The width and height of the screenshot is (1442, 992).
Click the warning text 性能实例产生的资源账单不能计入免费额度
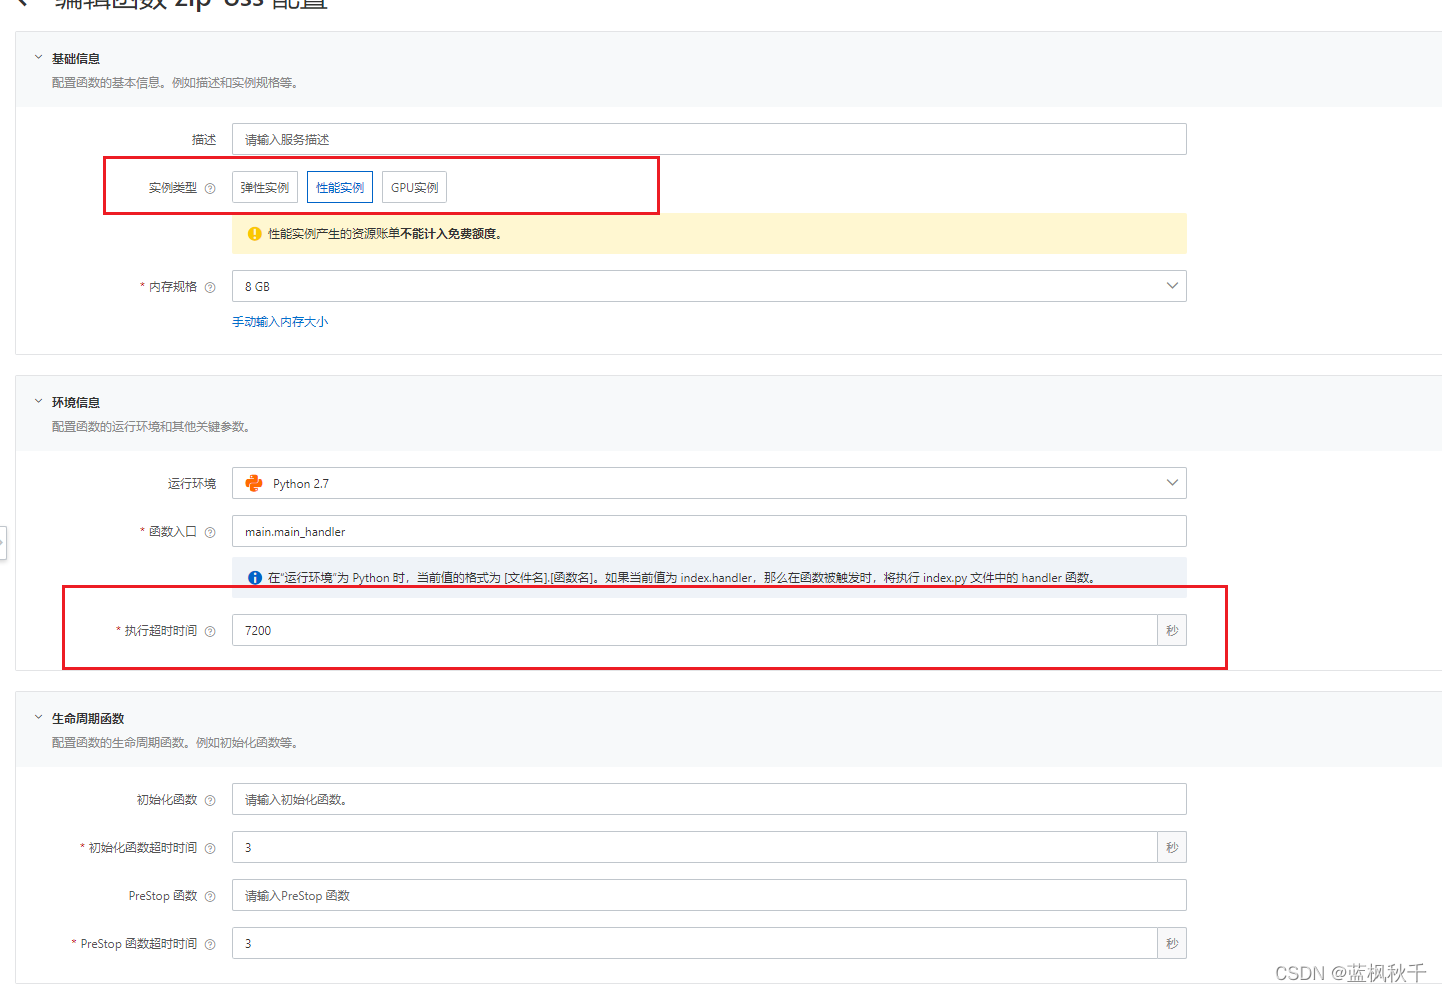coord(385,234)
